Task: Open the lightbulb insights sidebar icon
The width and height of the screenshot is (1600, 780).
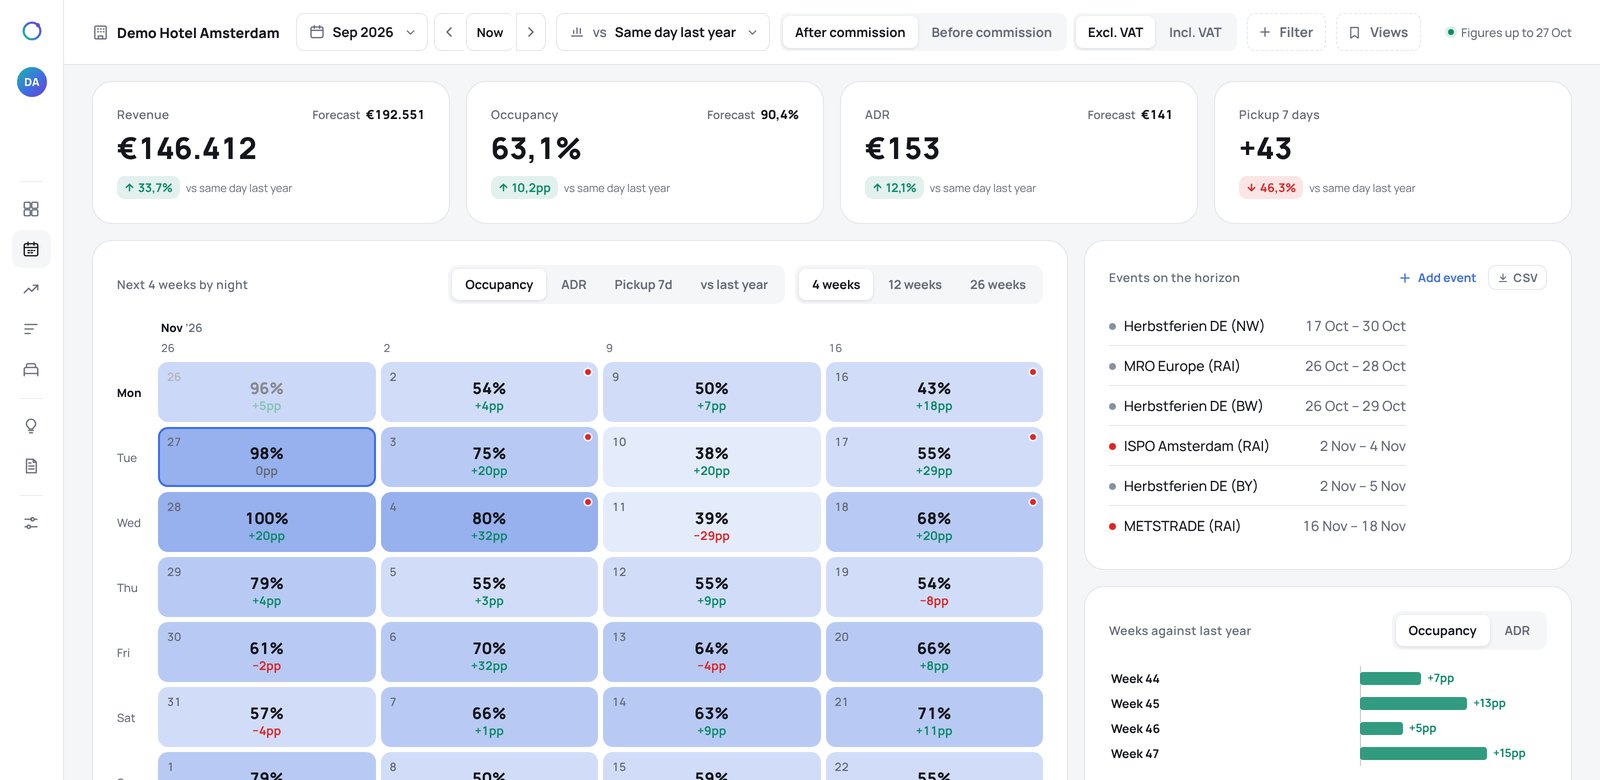Action: 31,426
